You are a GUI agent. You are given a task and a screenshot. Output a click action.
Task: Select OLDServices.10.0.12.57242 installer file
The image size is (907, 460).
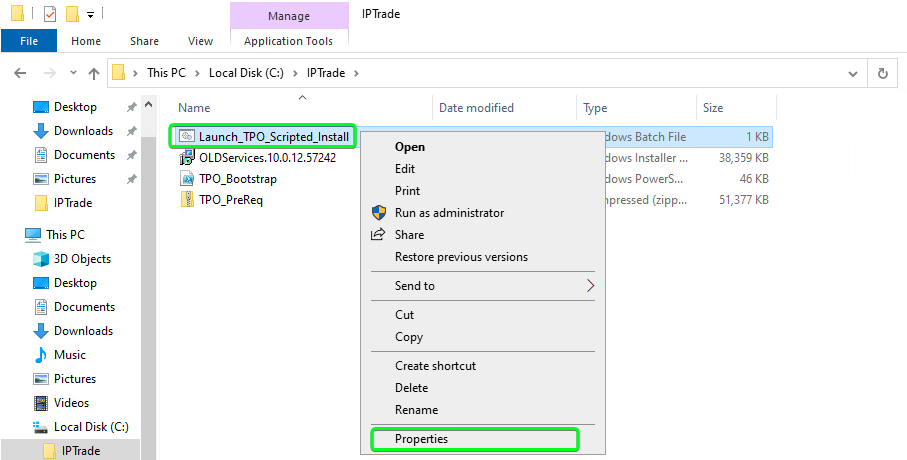click(x=267, y=157)
